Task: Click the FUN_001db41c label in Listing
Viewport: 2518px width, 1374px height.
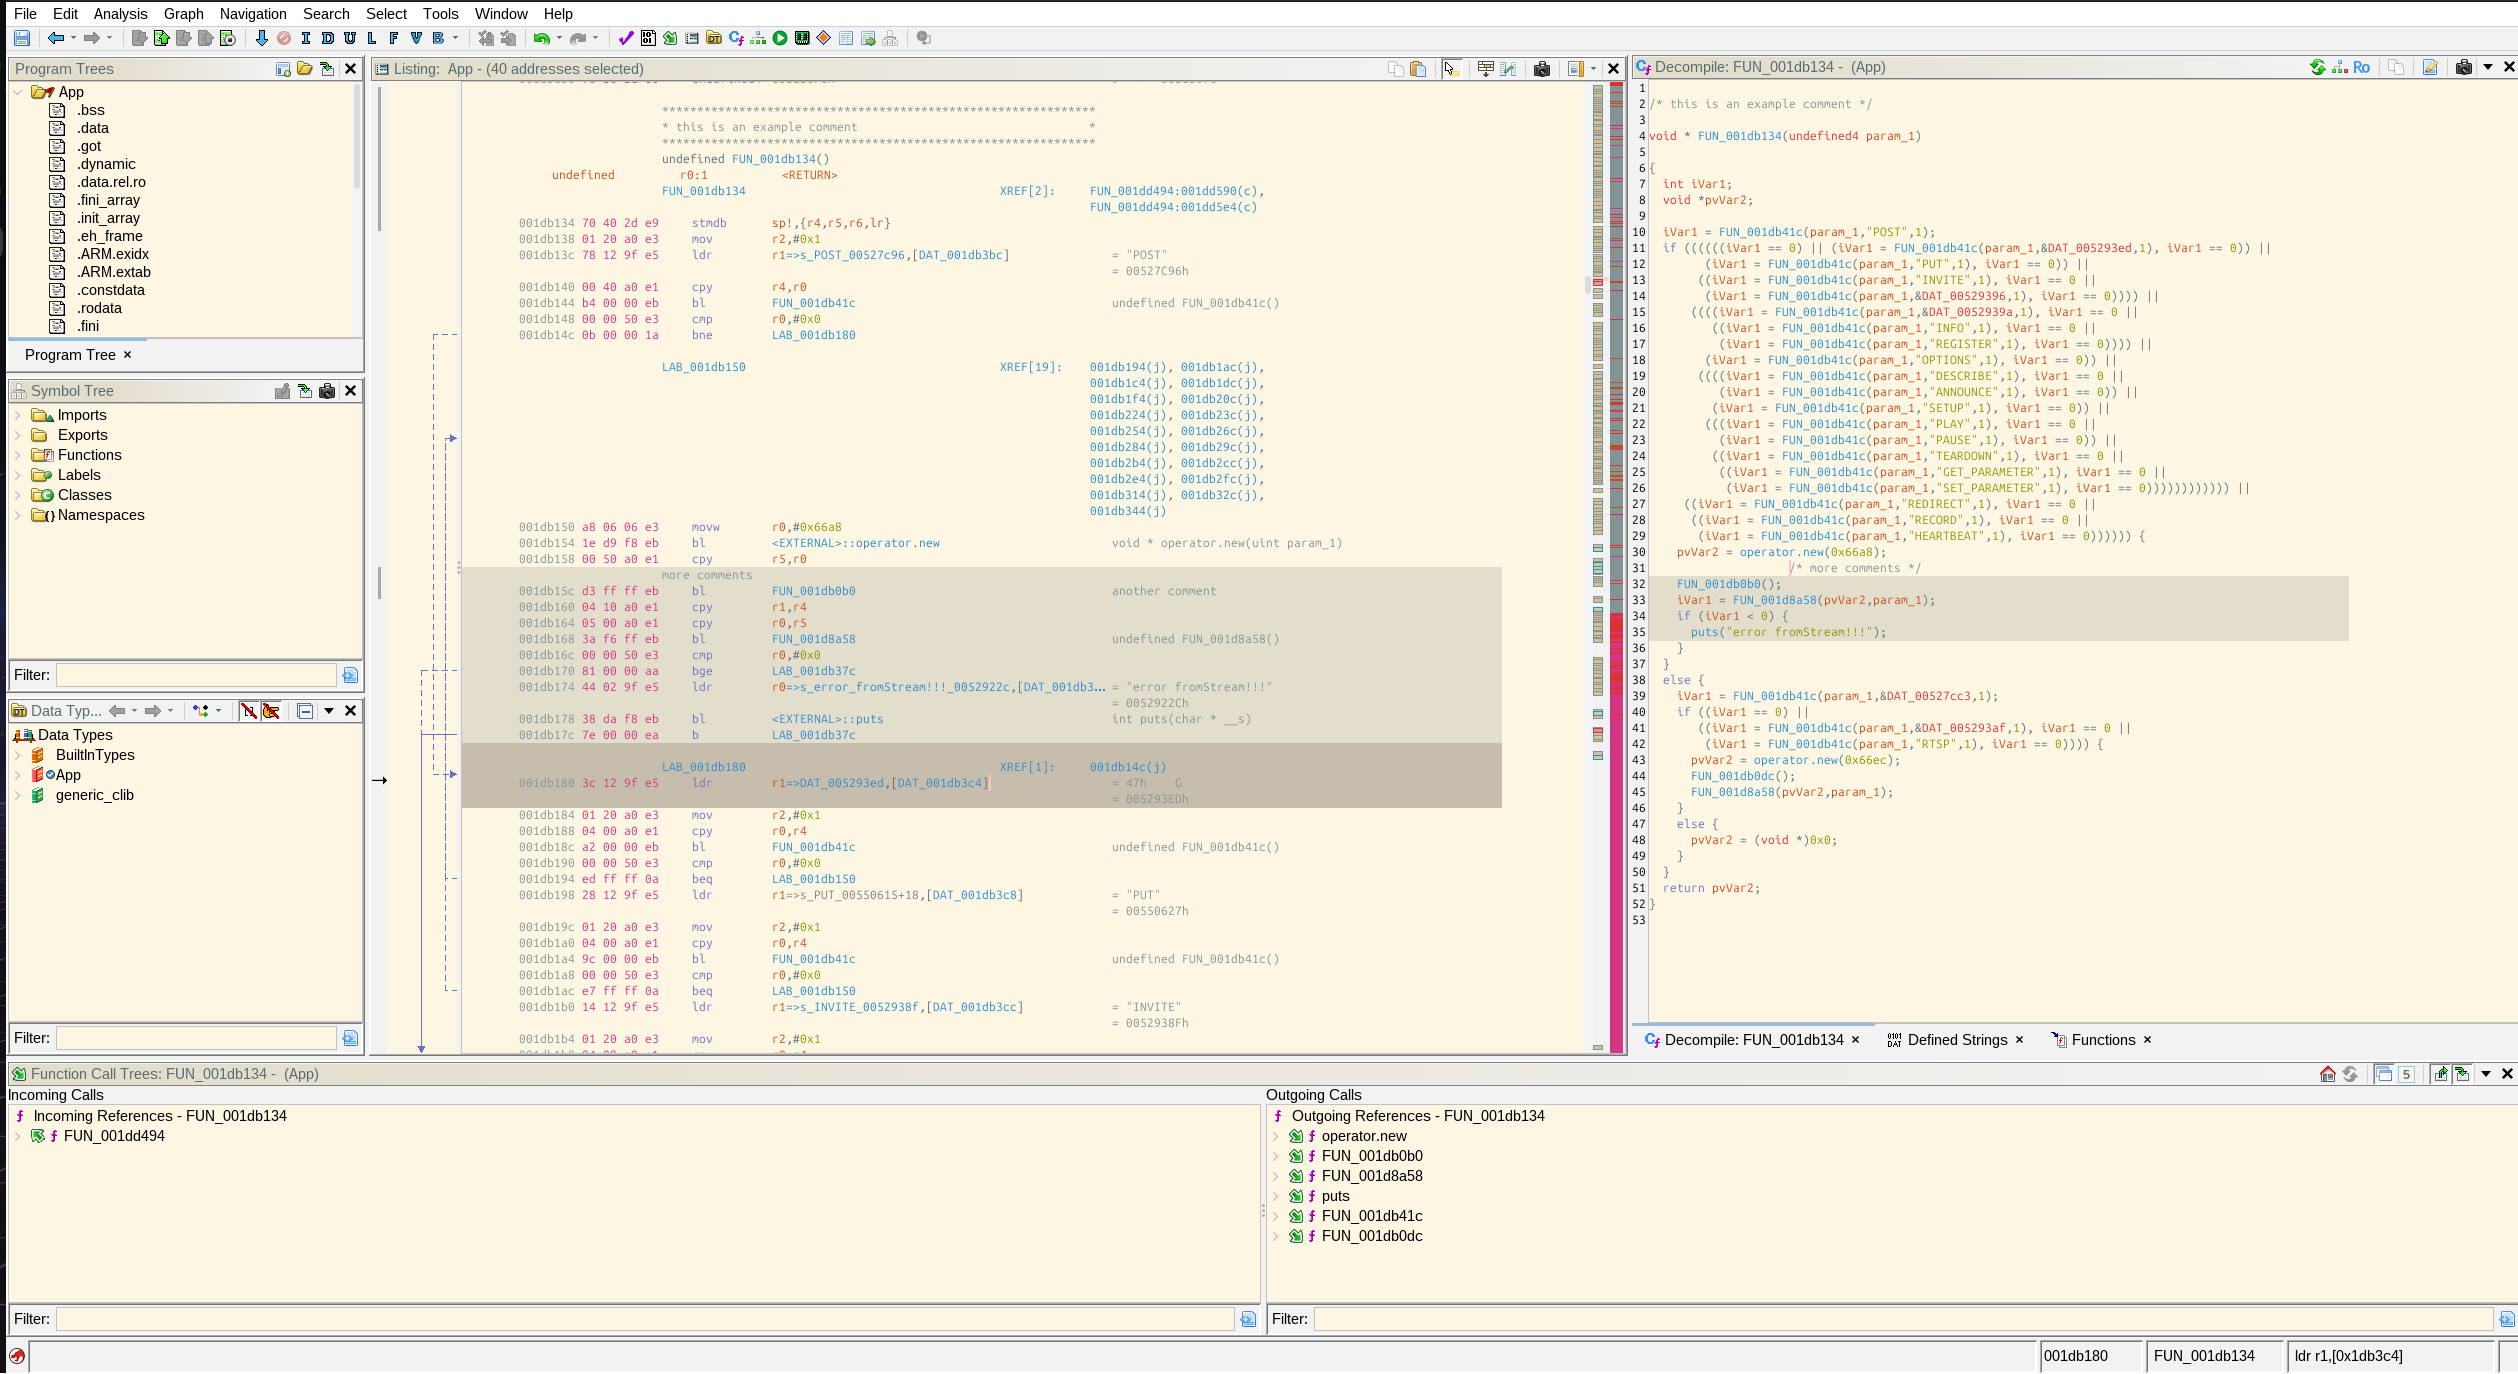Action: click(813, 303)
